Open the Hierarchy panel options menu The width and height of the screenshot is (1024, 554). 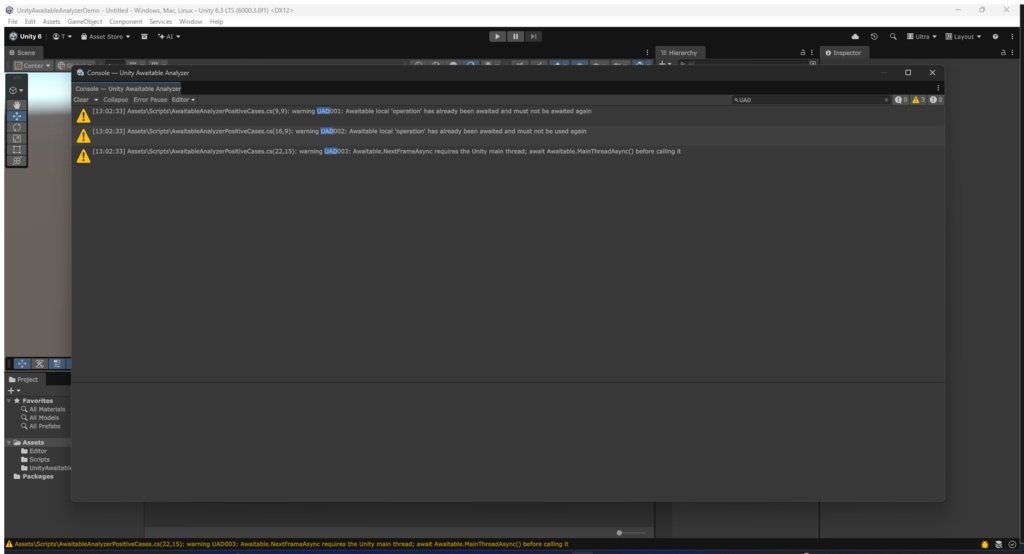(812, 52)
